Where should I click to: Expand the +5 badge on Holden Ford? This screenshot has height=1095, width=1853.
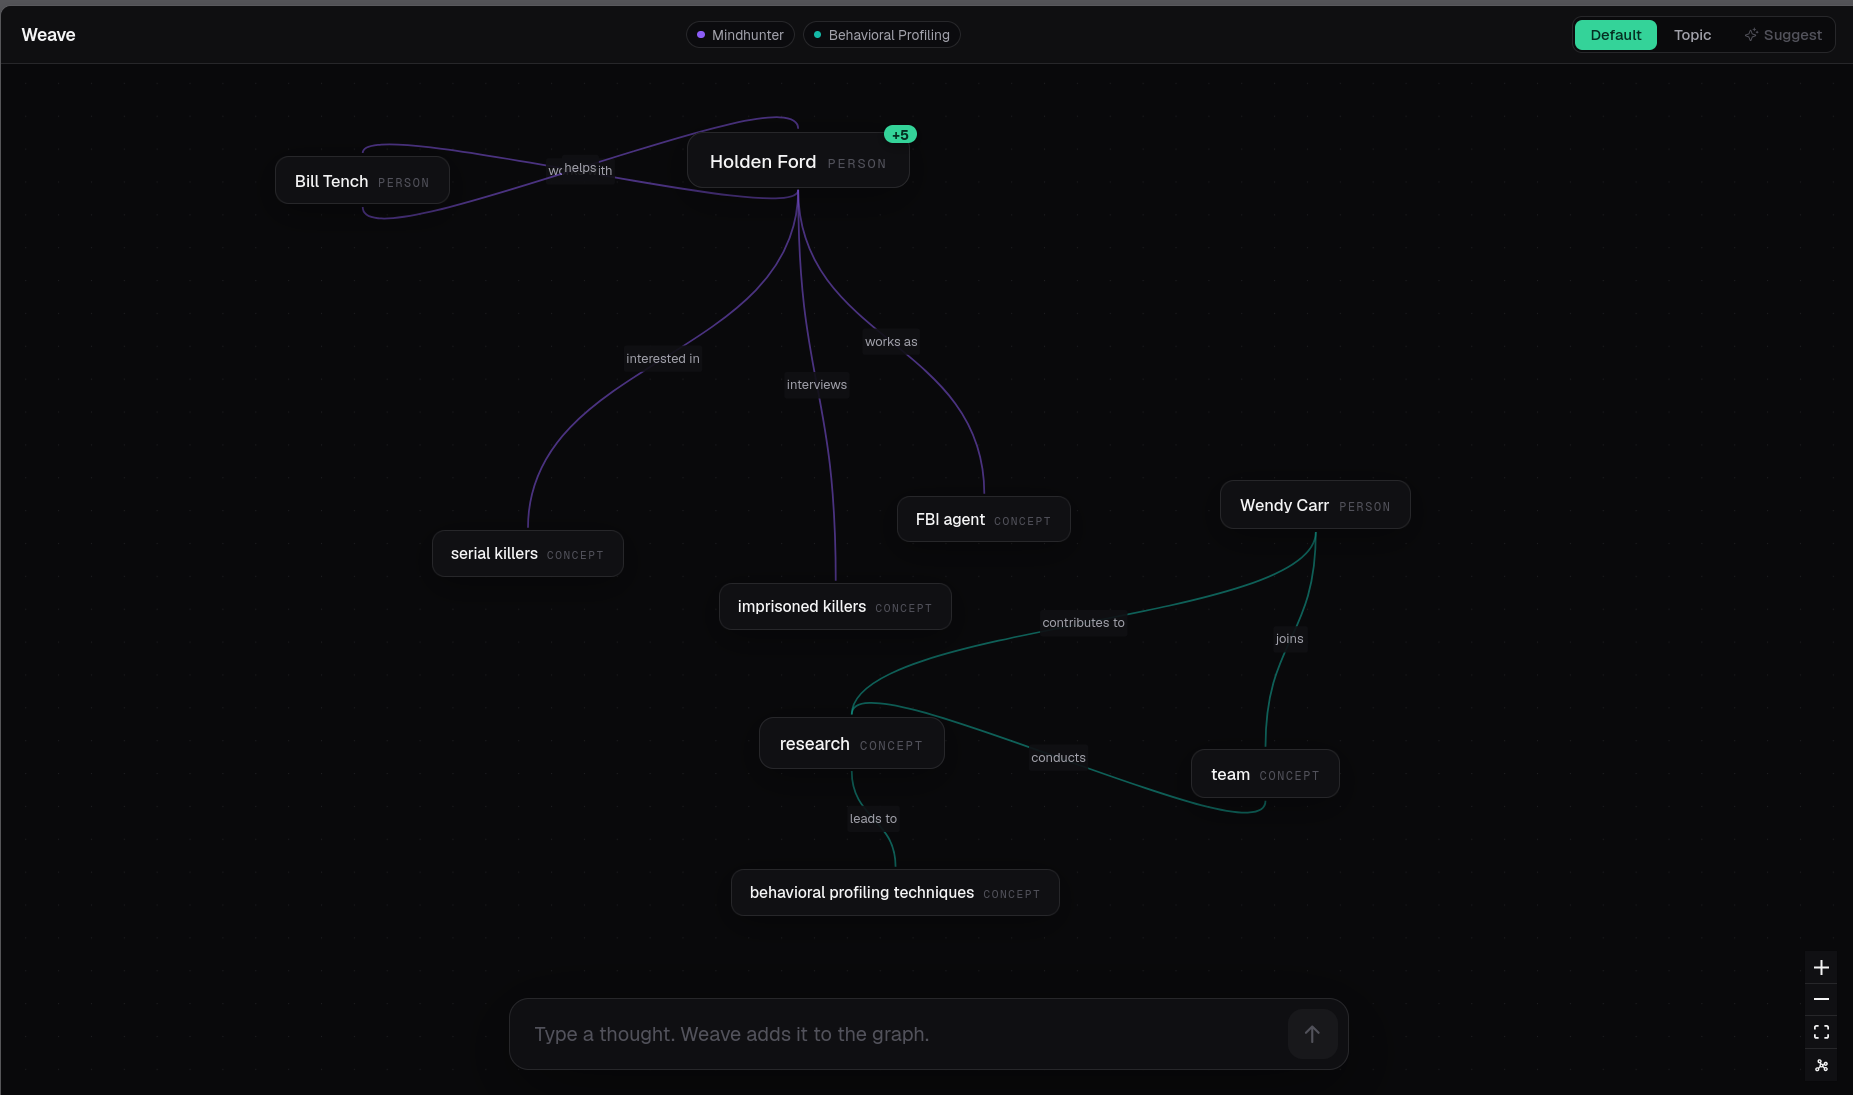900,135
